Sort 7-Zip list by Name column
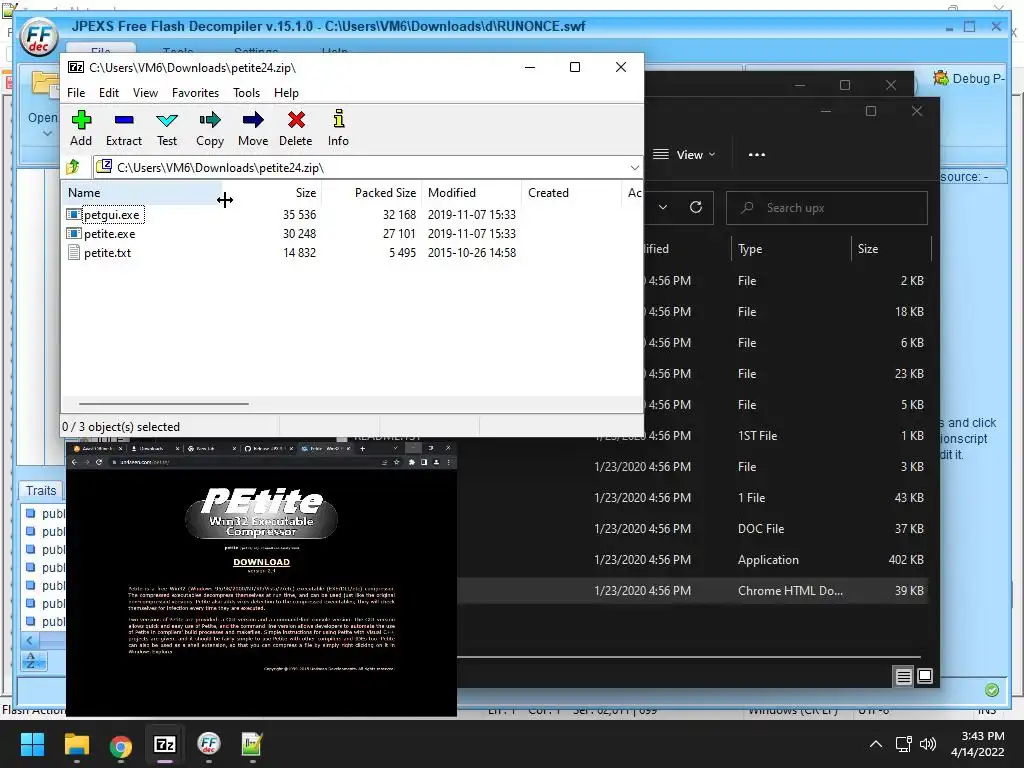The image size is (1024, 768). click(x=142, y=193)
